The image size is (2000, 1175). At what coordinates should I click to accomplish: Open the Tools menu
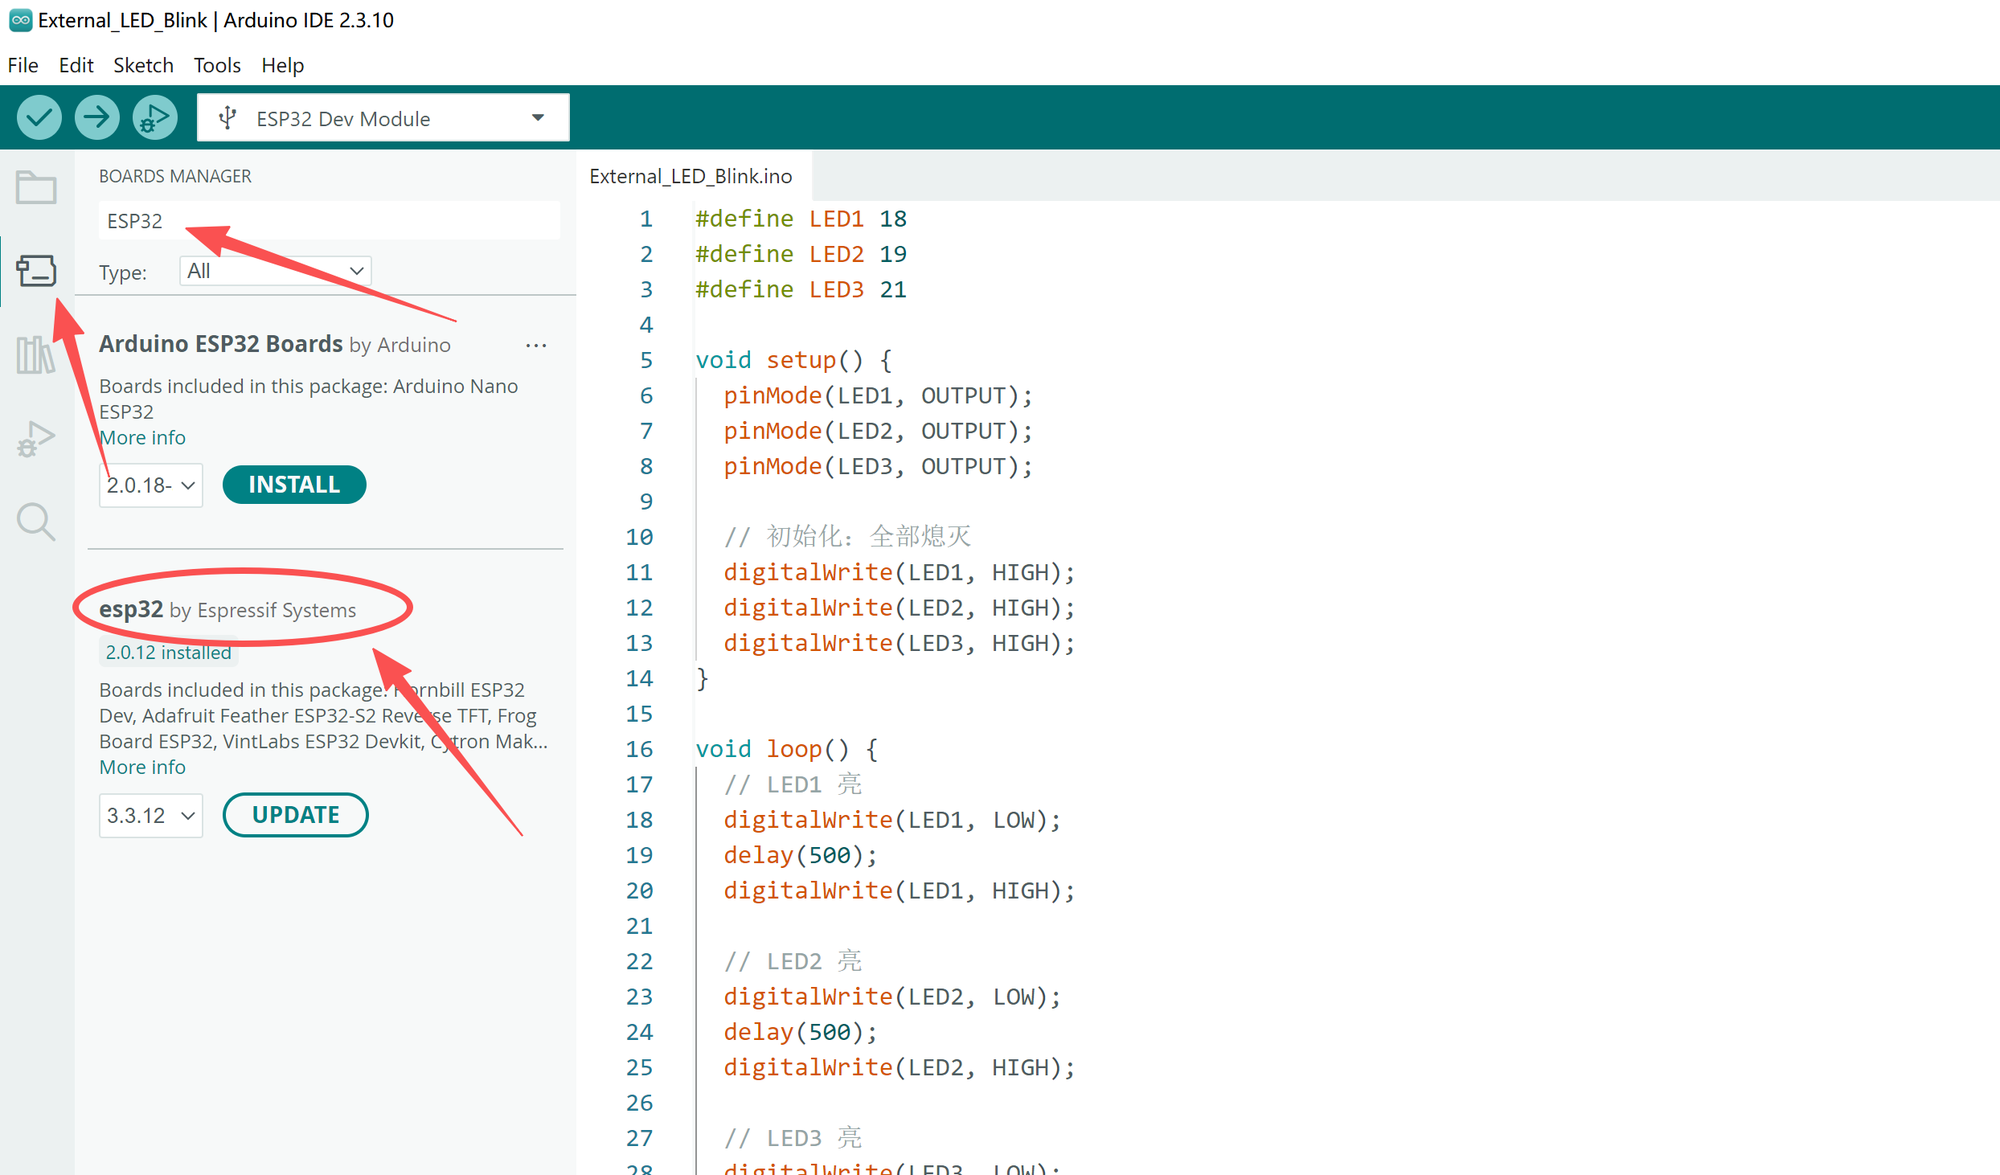tap(217, 65)
